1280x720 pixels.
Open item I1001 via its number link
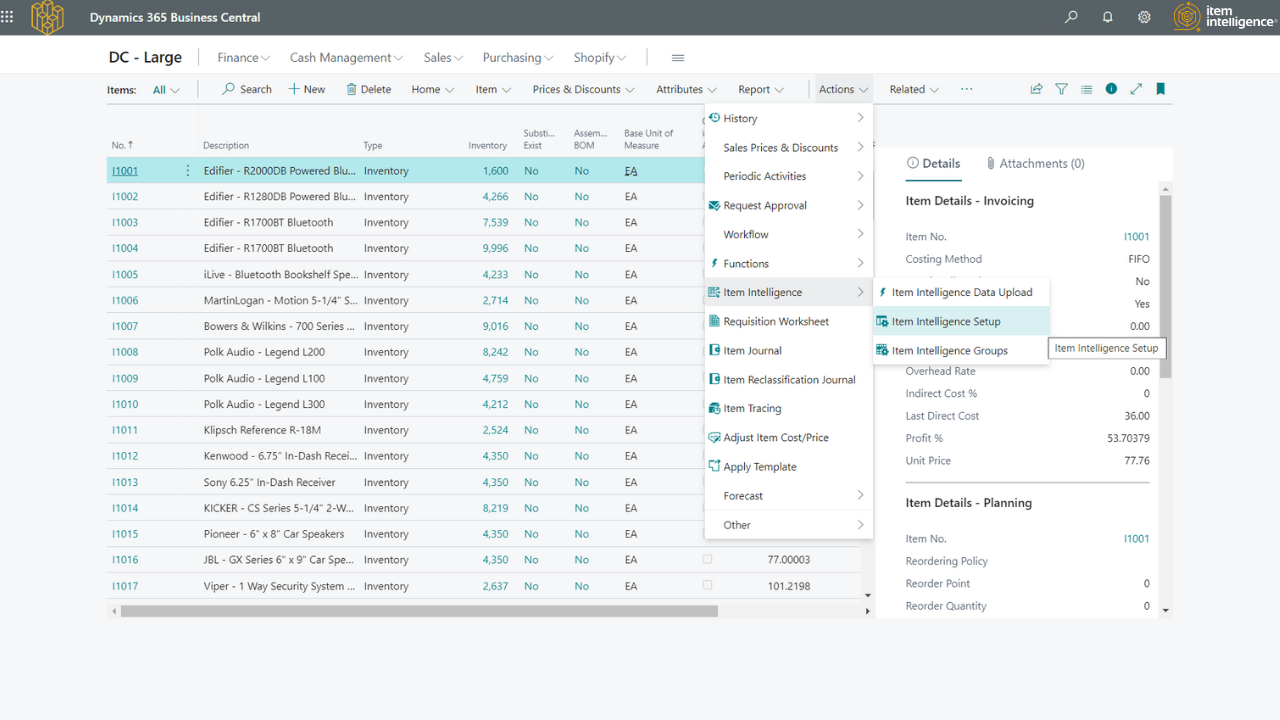(124, 170)
